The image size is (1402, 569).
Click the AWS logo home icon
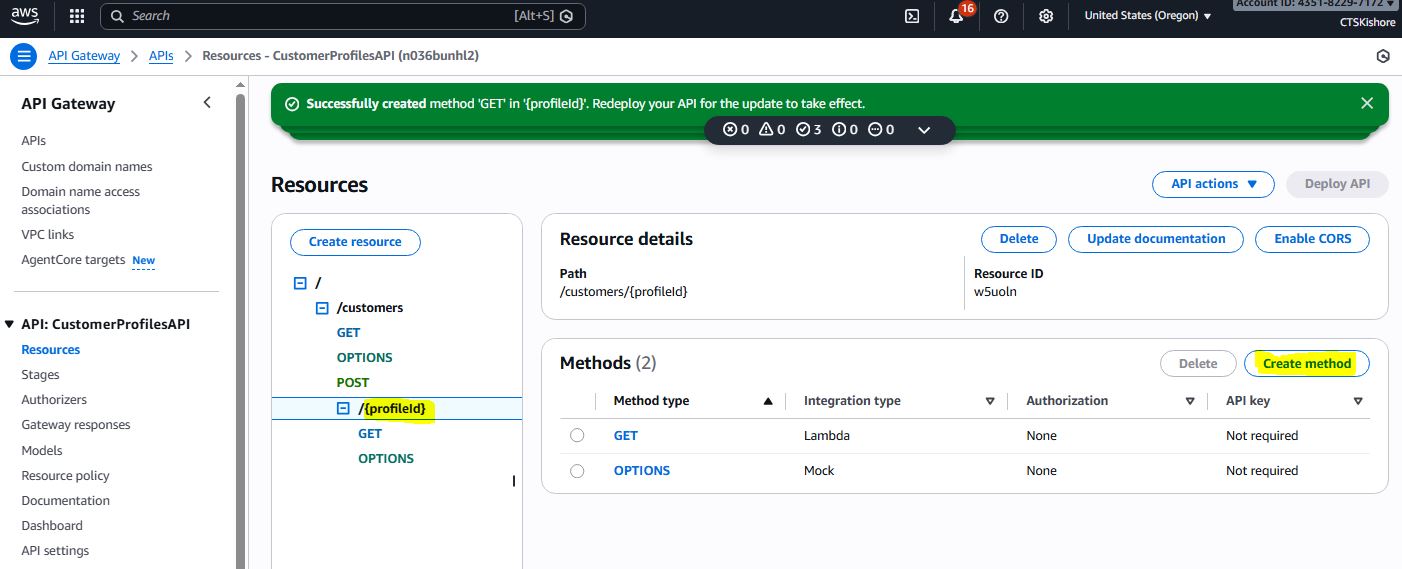tap(25, 15)
